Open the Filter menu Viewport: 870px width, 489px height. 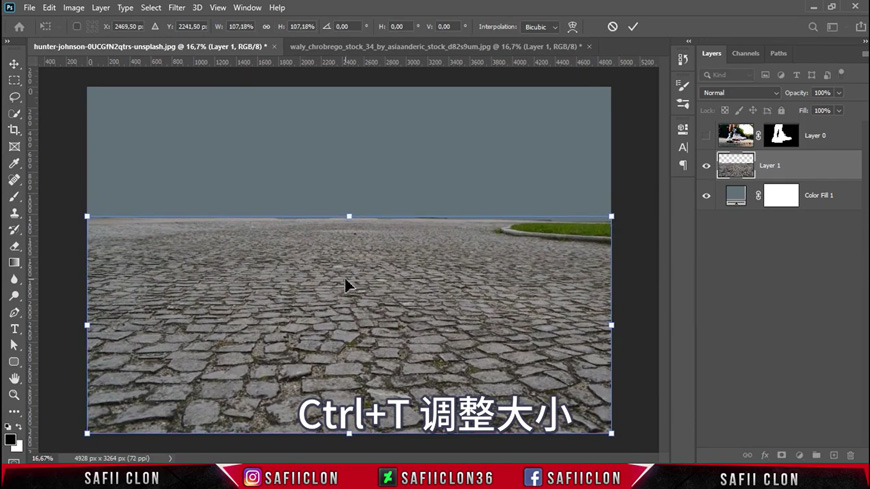pos(176,8)
